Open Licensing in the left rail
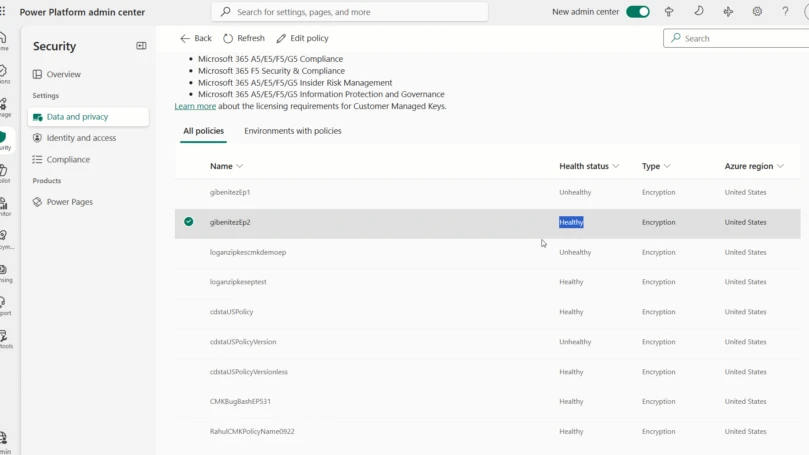The width and height of the screenshot is (809, 455). pyautogui.click(x=4, y=273)
